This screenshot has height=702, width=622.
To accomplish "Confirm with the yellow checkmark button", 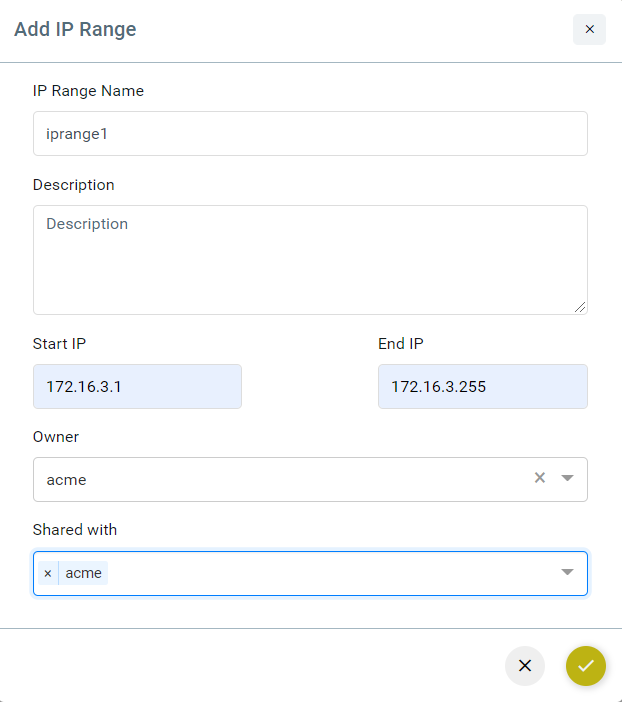I will [x=586, y=666].
